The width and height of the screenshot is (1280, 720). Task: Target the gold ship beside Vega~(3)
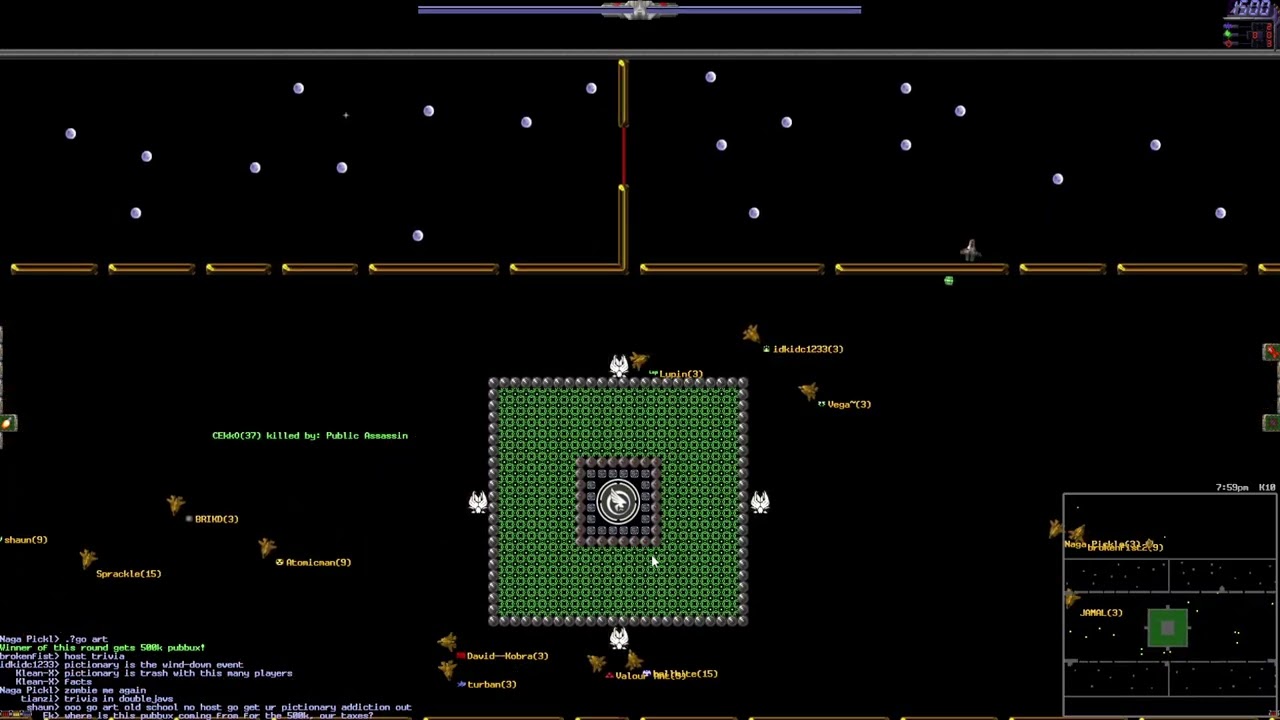(x=808, y=392)
